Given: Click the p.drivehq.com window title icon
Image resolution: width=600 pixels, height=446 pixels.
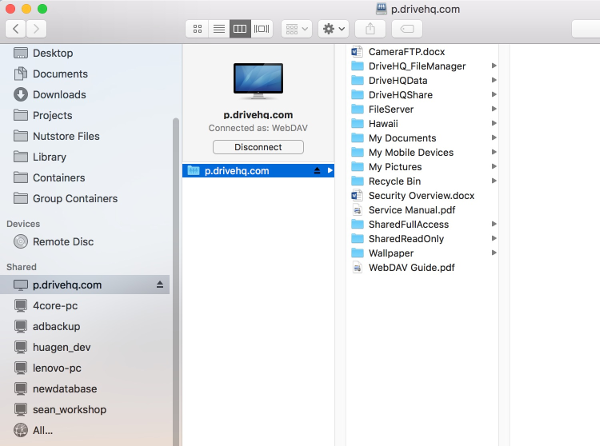Looking at the screenshot, I should [381, 9].
